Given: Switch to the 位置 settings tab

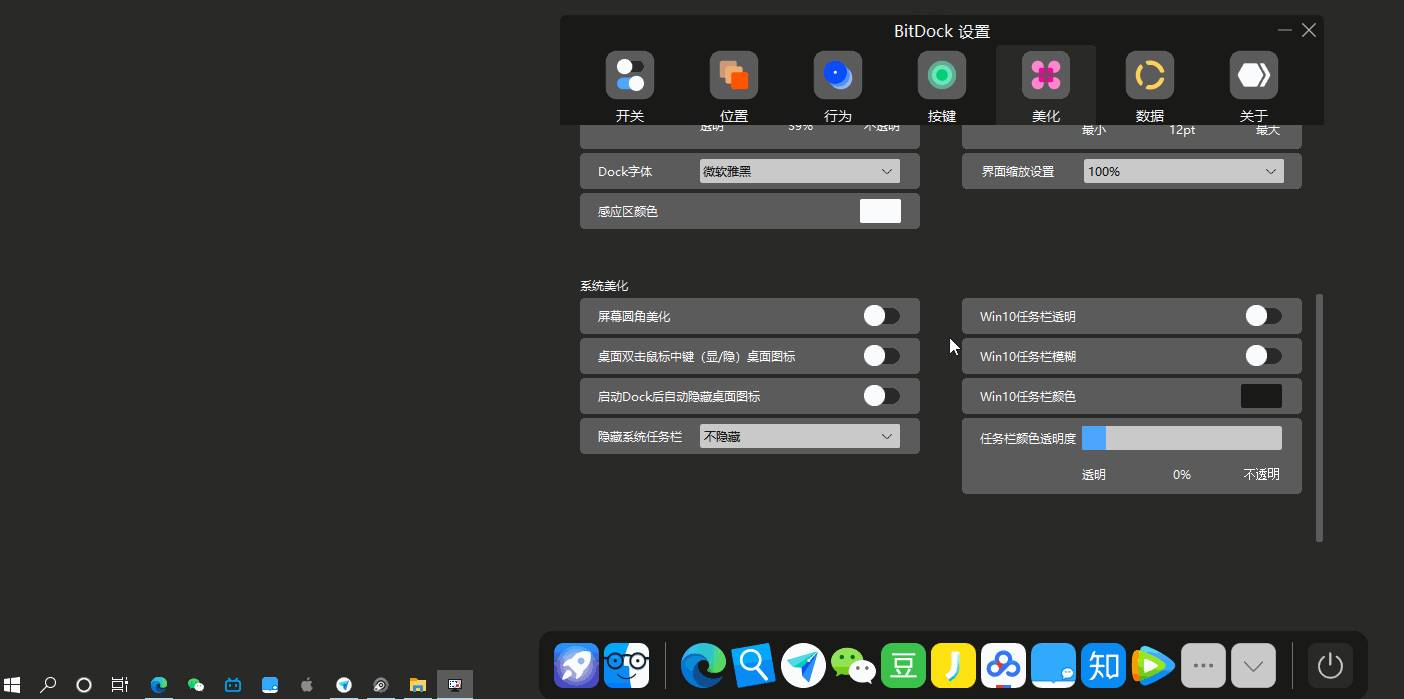Looking at the screenshot, I should click(734, 75).
